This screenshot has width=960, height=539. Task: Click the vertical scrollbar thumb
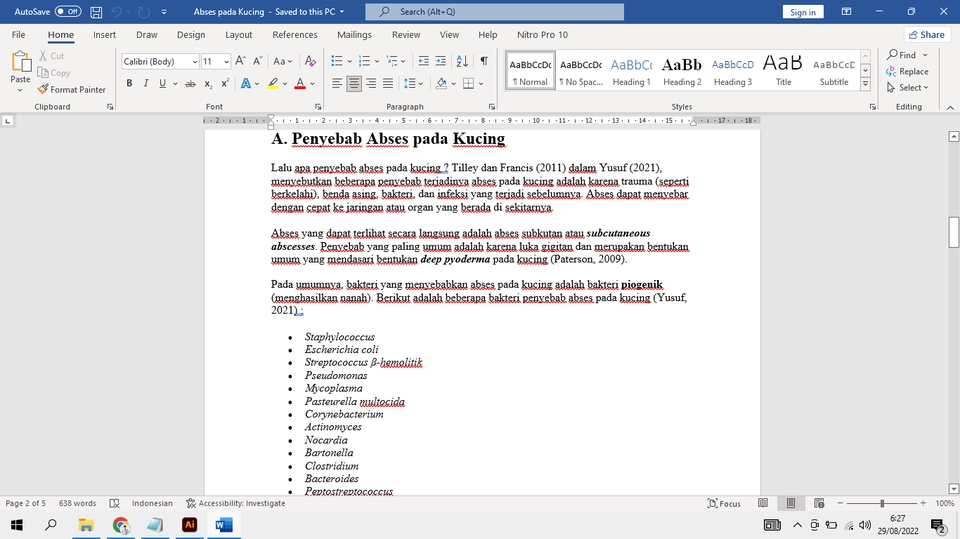tap(953, 232)
